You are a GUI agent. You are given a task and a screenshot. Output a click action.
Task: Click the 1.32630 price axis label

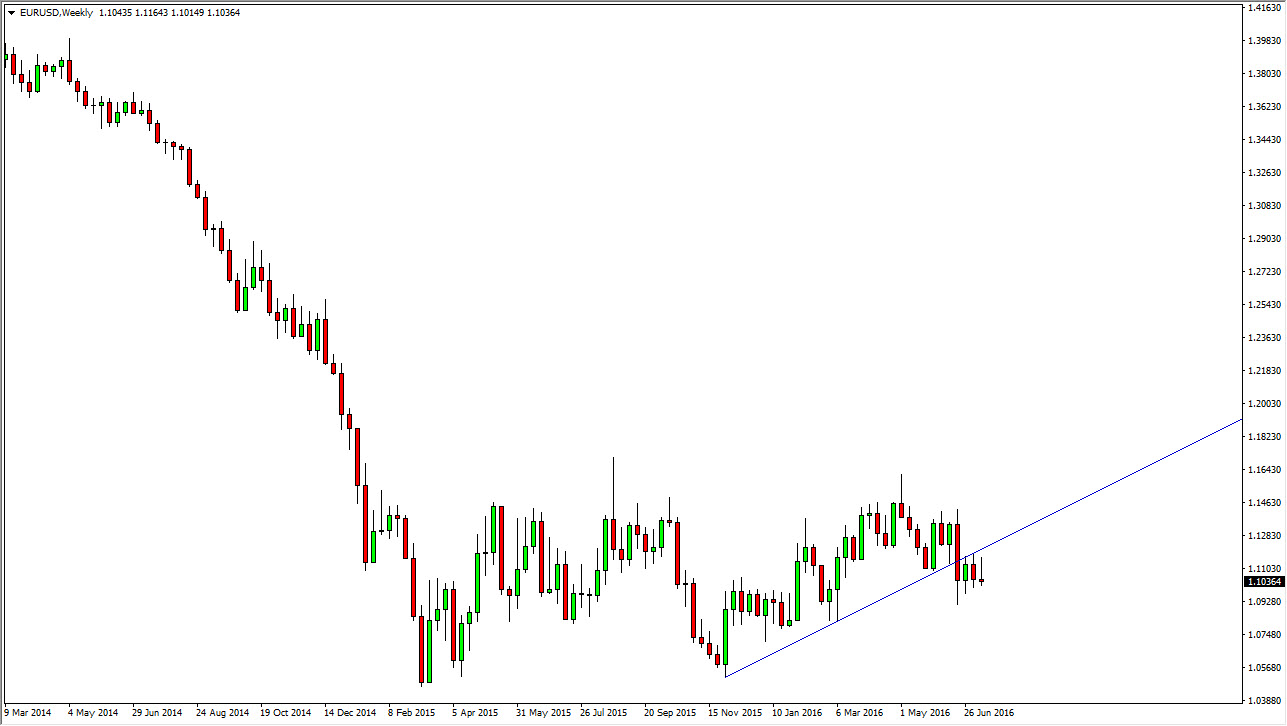pyautogui.click(x=1264, y=172)
